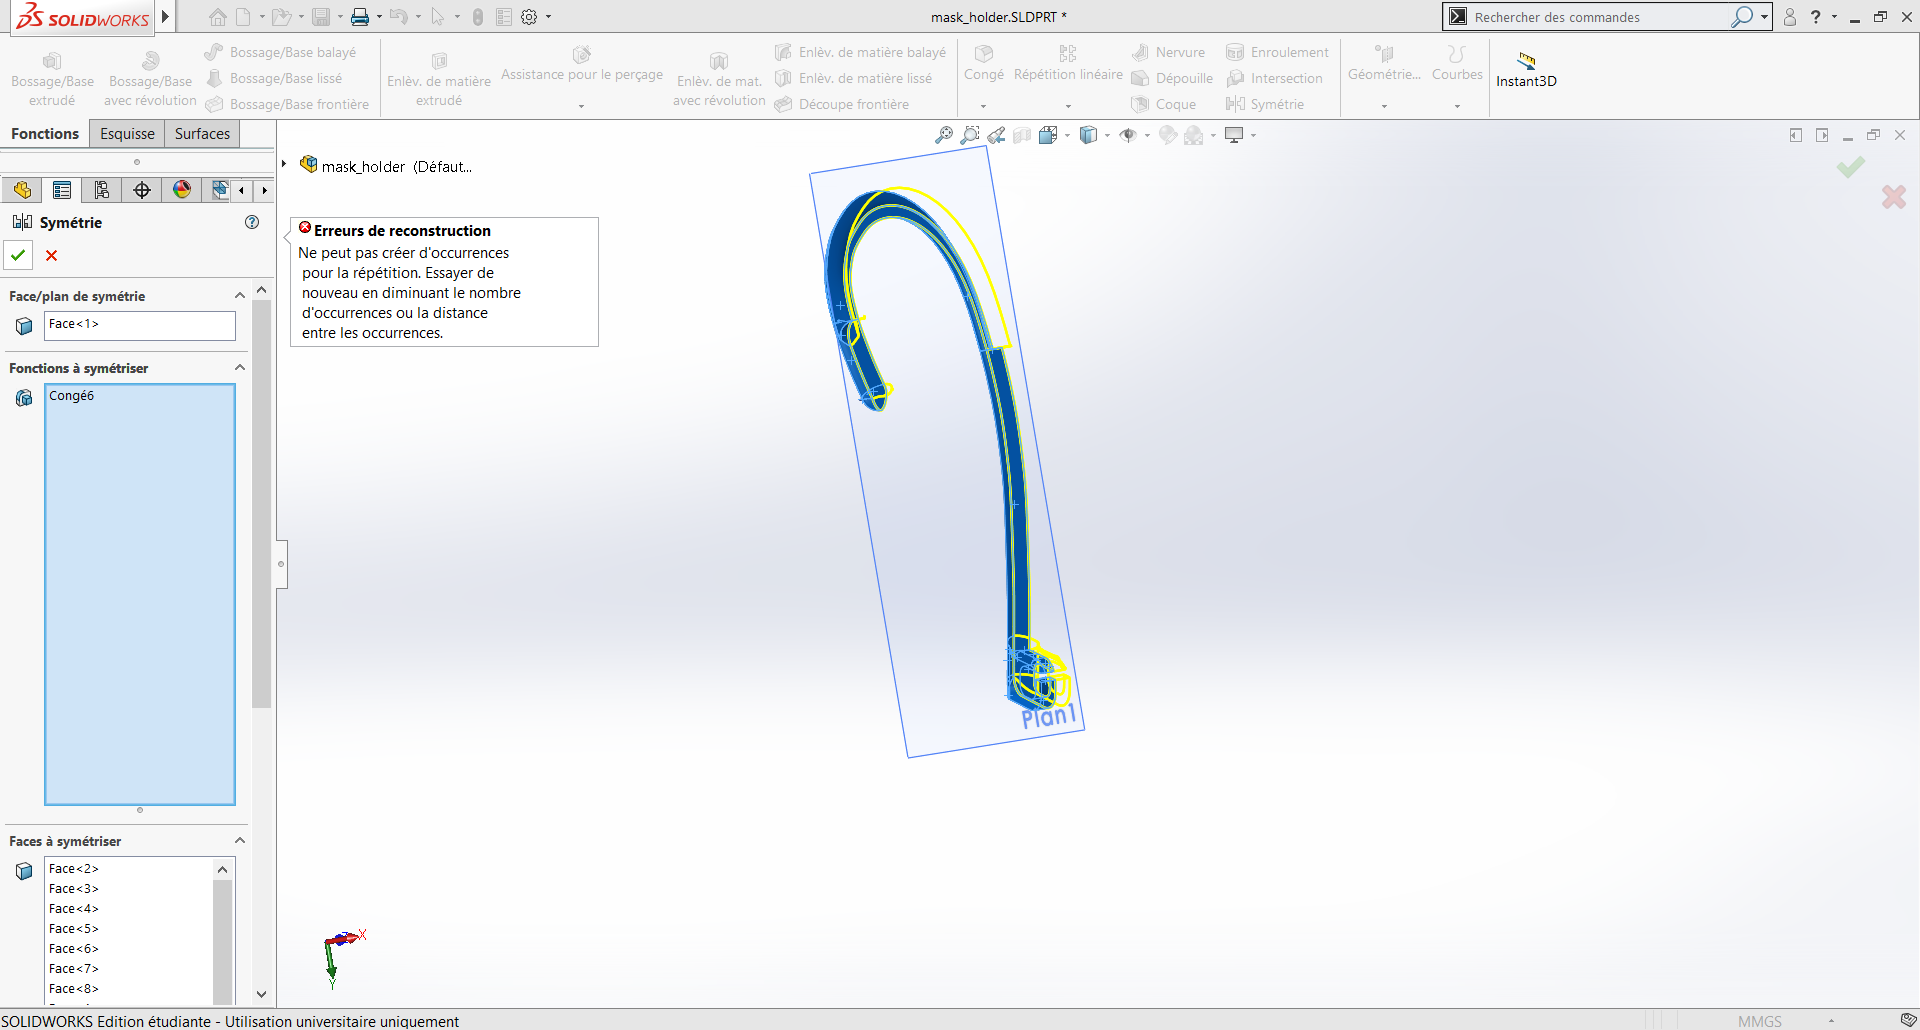This screenshot has width=1920, height=1030.
Task: Switch to the Surfaces tab
Action: [x=202, y=134]
